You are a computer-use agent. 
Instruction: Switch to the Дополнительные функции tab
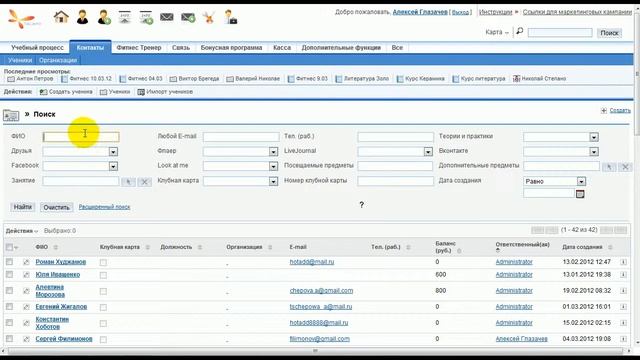pos(341,48)
